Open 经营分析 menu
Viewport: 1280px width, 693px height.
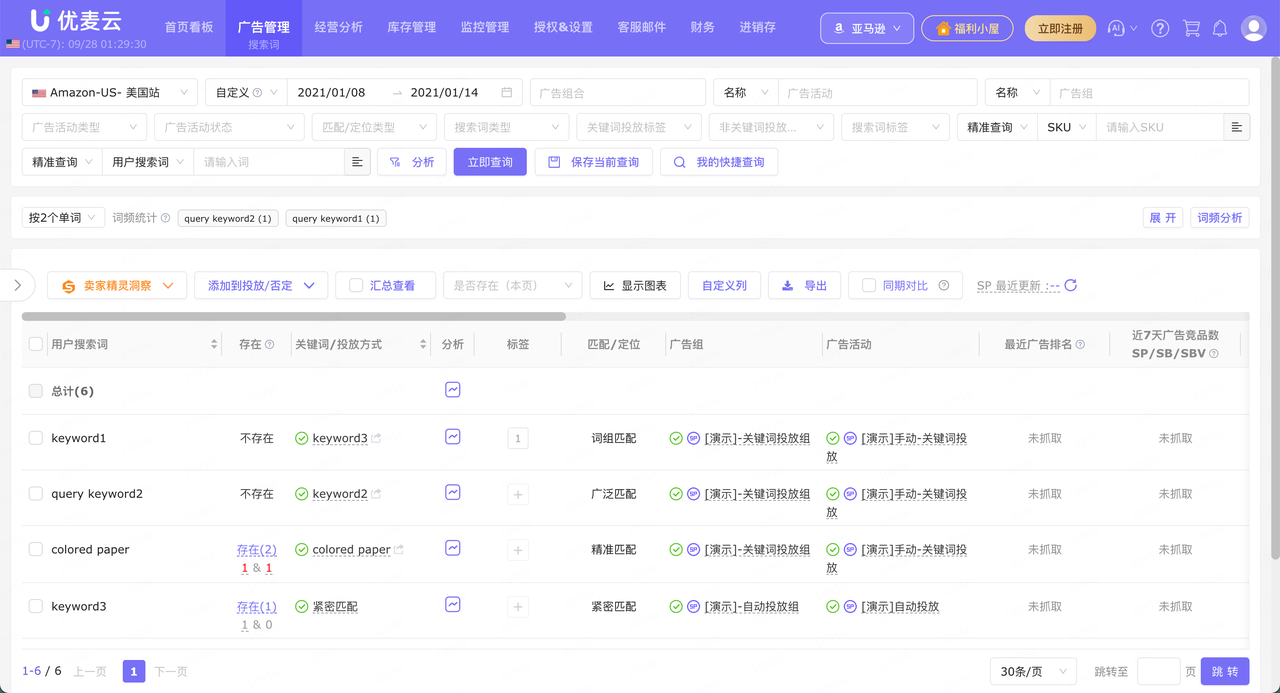point(339,27)
